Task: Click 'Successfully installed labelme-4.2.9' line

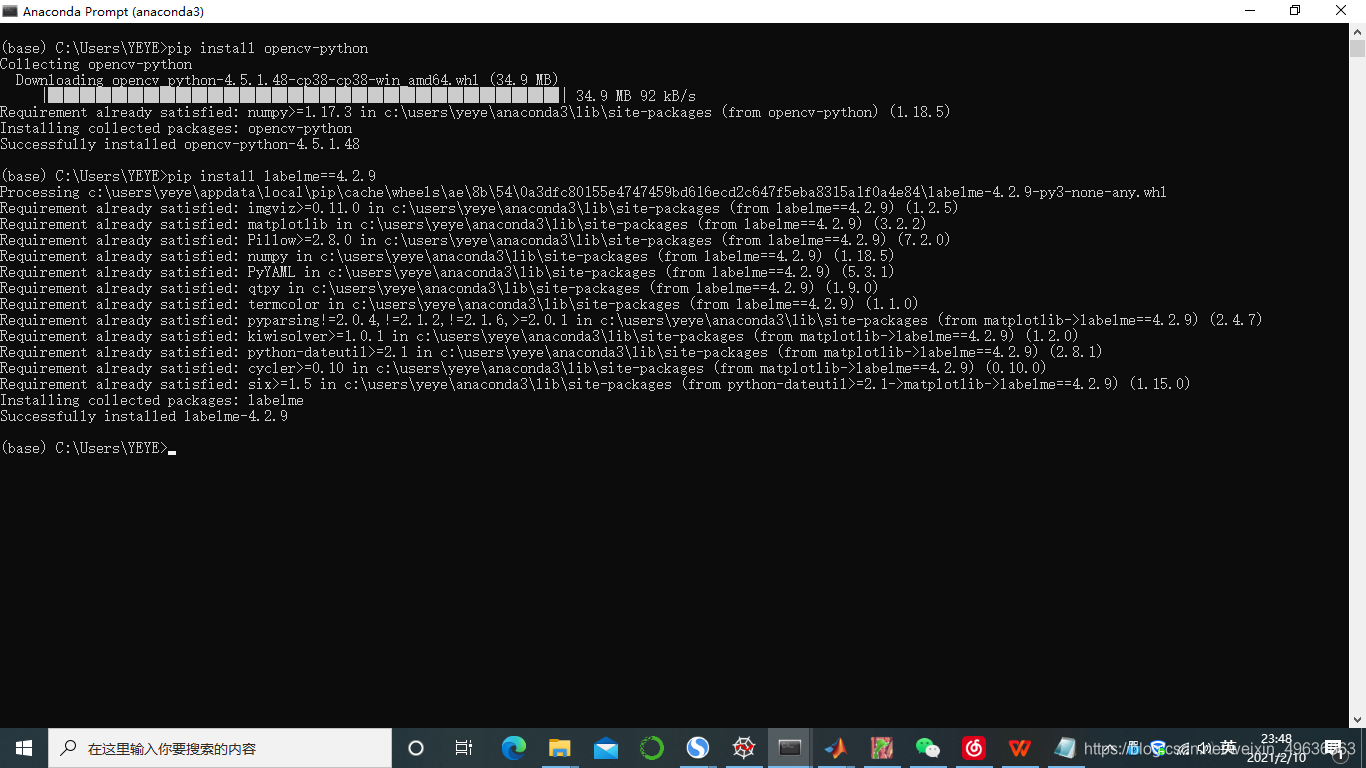Action: click(x=144, y=416)
